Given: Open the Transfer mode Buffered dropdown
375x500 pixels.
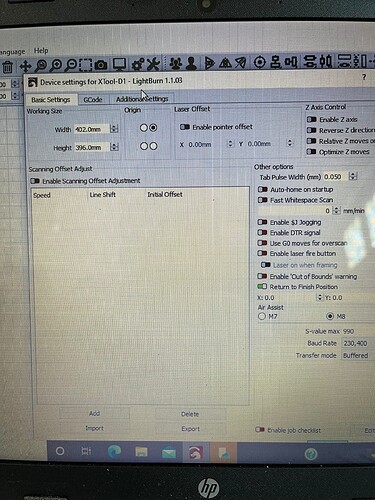Looking at the screenshot, I should (356, 355).
